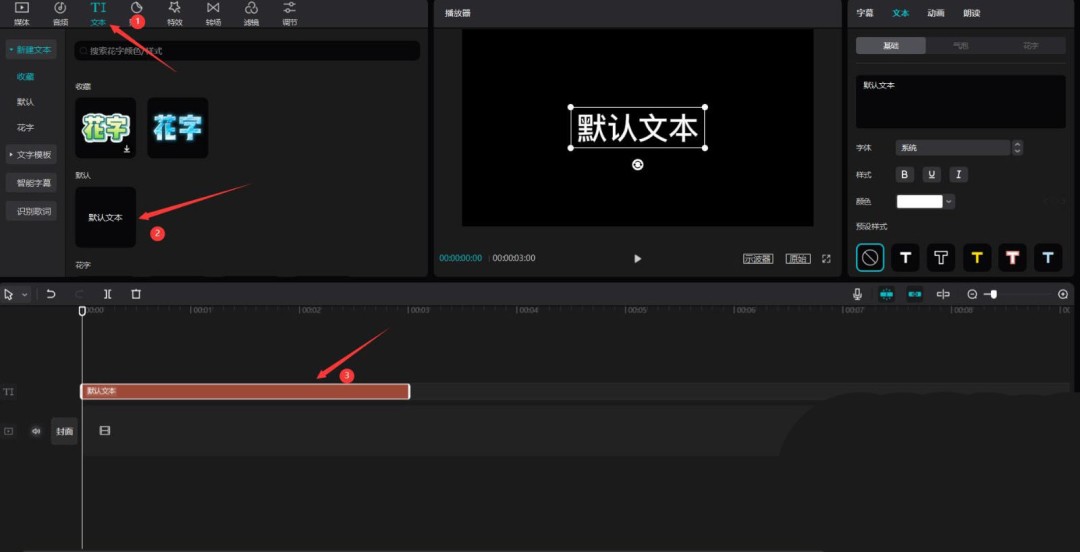Switch to the 朗读 read-aloud tab

click(x=971, y=13)
